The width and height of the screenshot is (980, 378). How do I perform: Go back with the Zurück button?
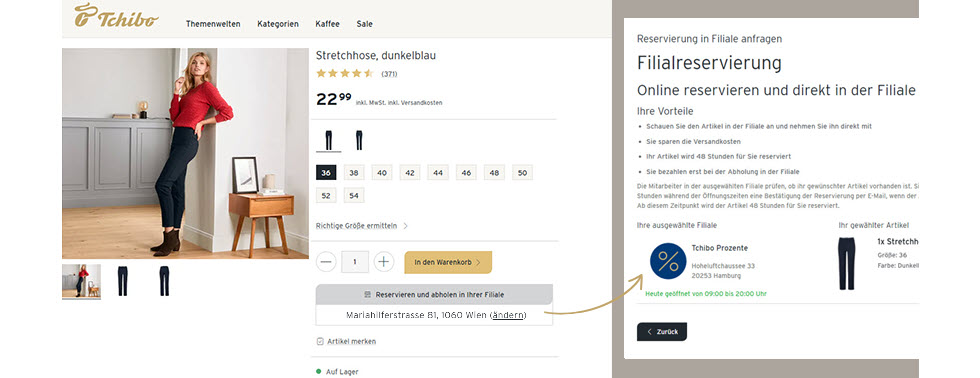pos(662,332)
